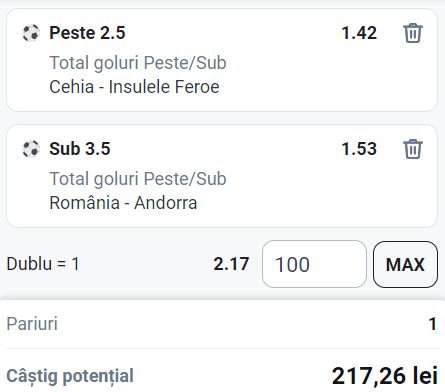Select the Sub 3.5 selection title

pyautogui.click(x=80, y=149)
